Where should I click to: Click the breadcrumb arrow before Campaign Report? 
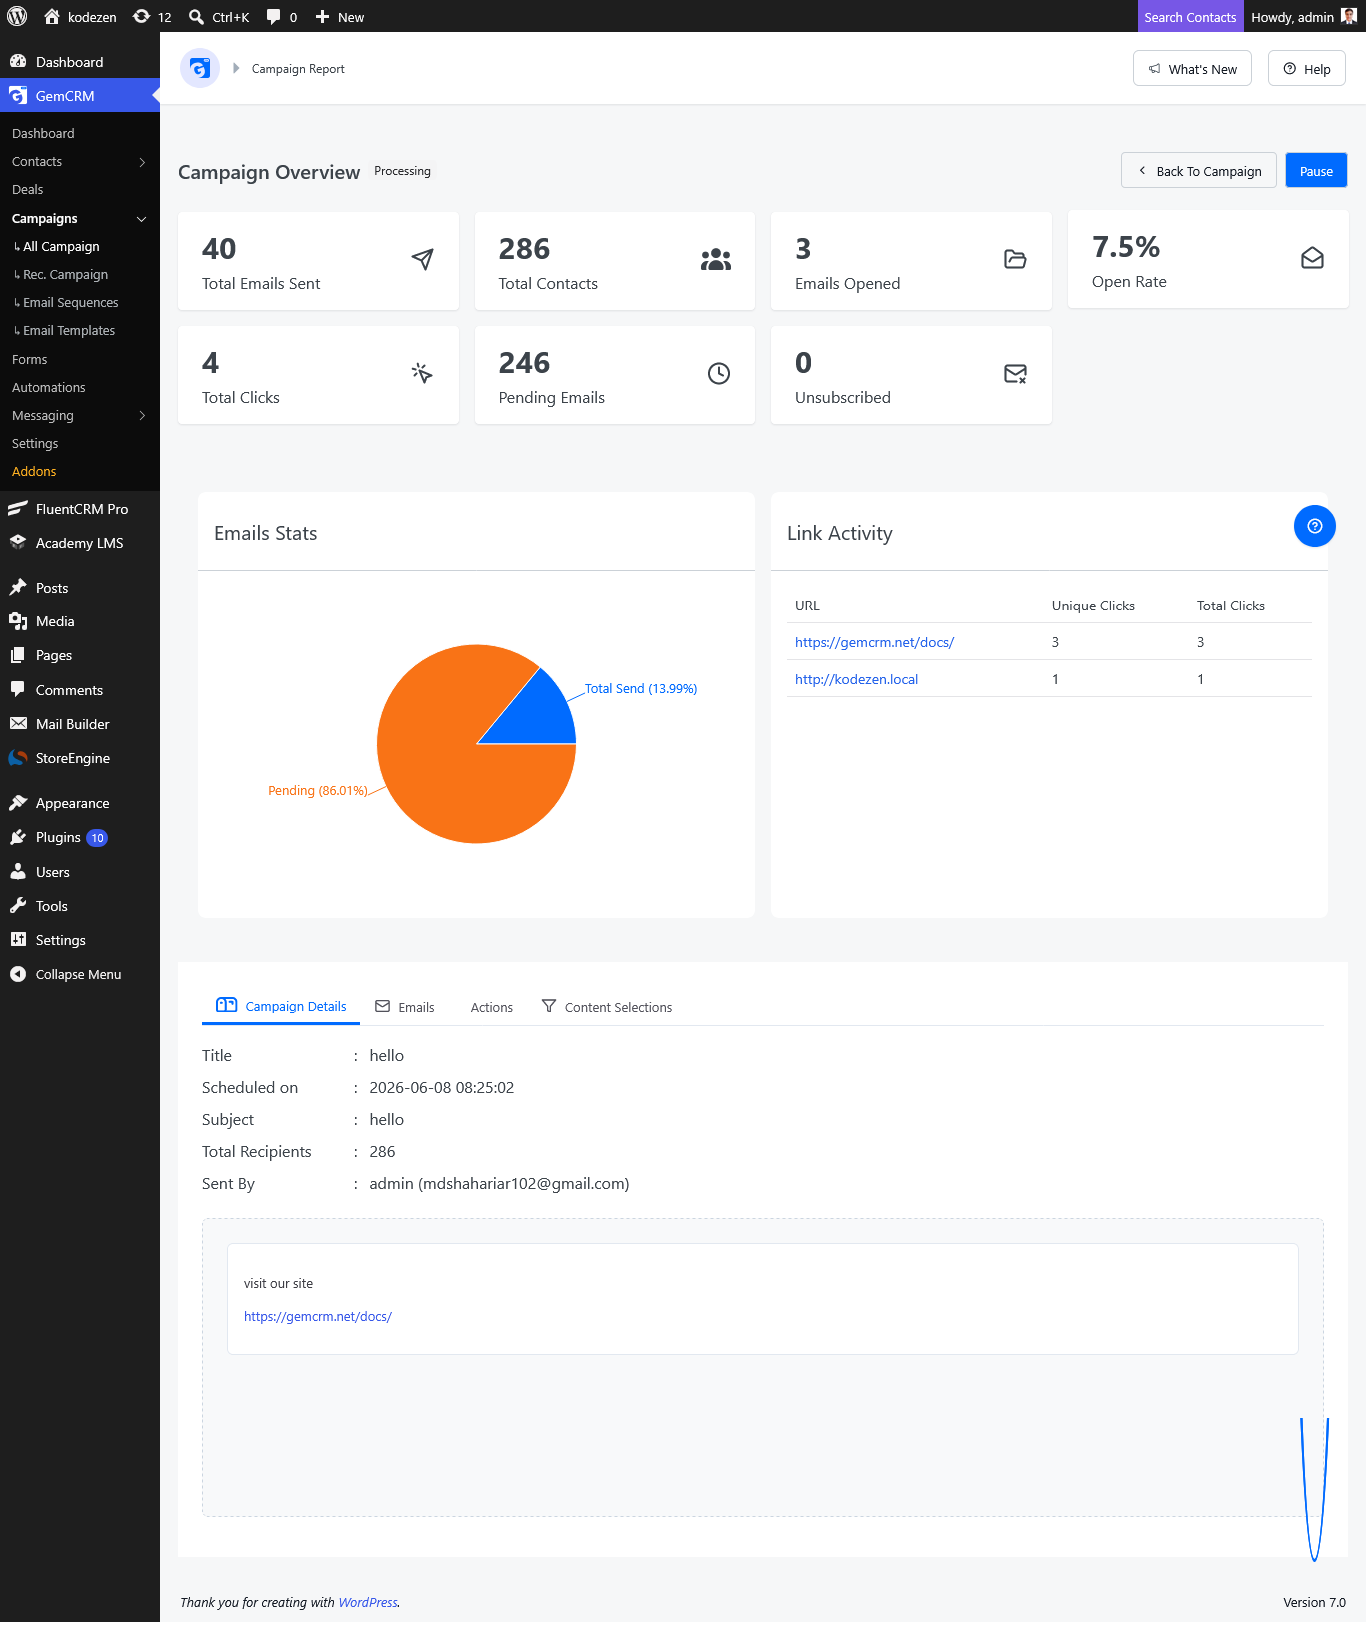[236, 68]
